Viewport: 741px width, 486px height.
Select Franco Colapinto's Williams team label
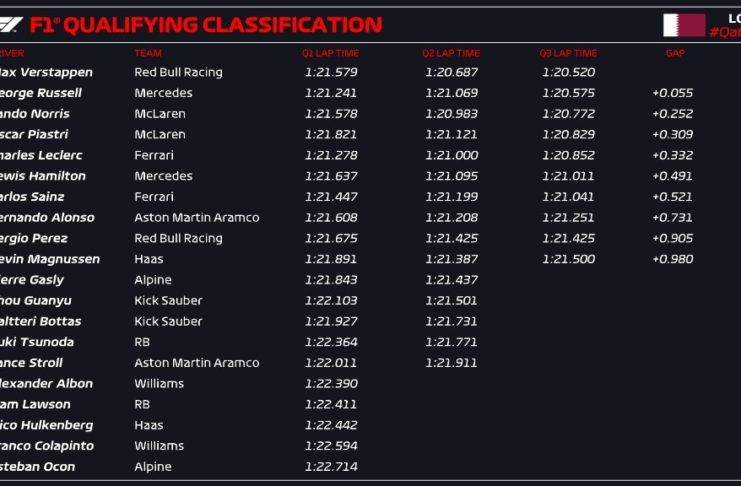click(159, 446)
